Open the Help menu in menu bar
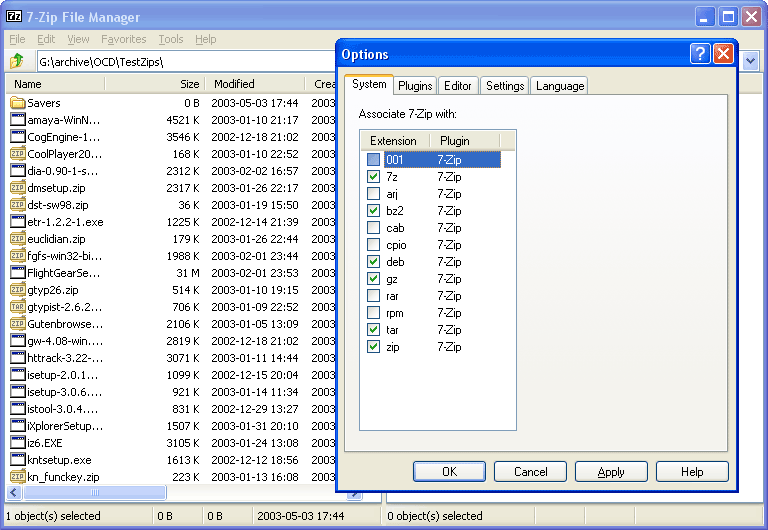This screenshot has width=768, height=530. 205,39
